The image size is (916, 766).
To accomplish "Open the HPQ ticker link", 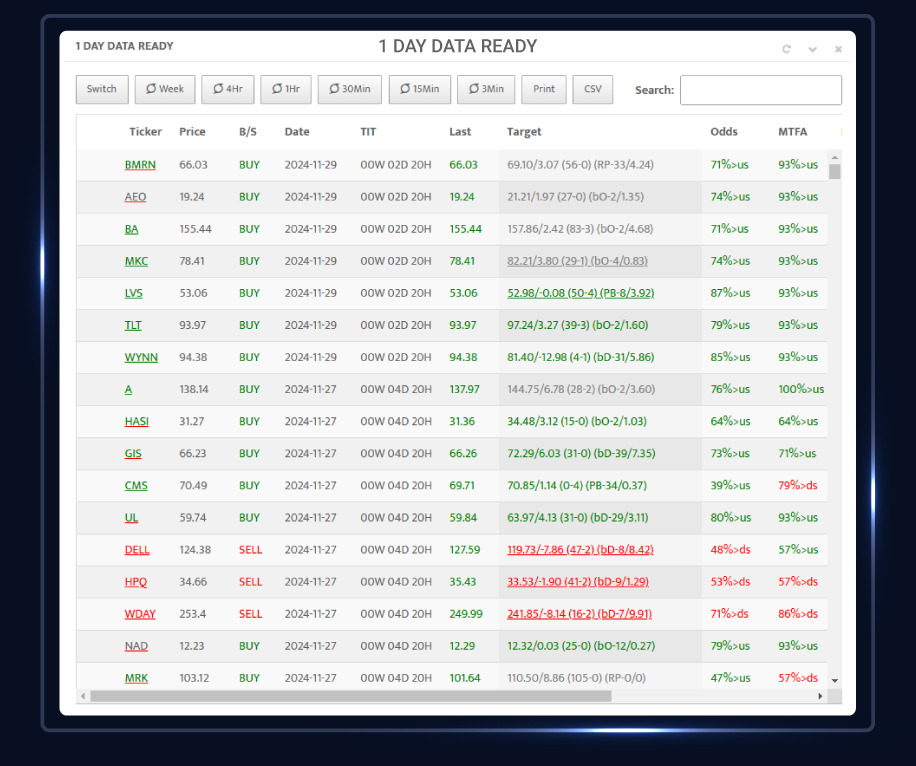I will (x=136, y=582).
